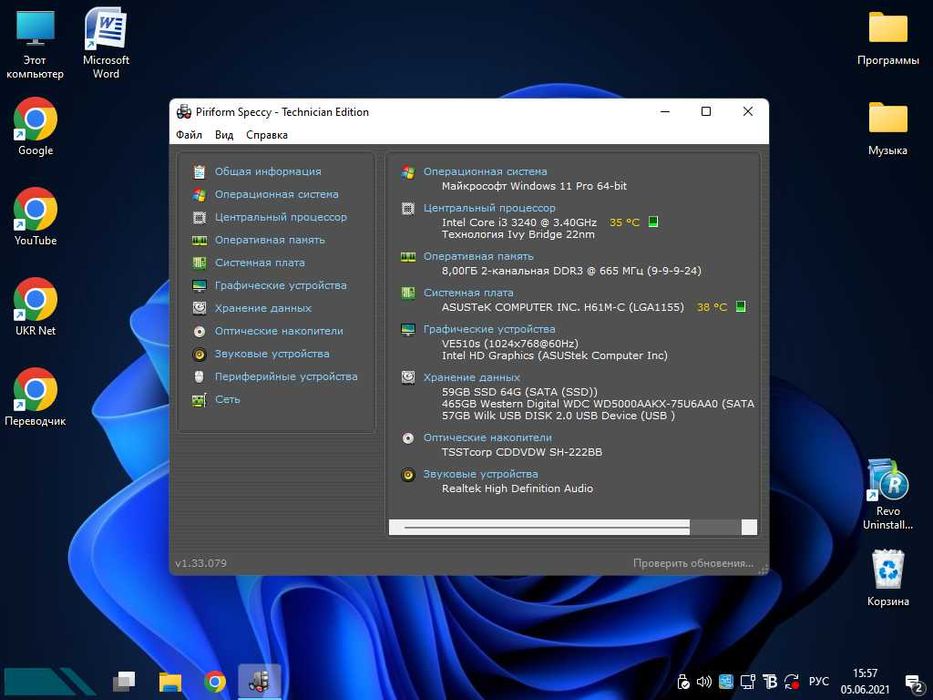933x700 pixels.
Task: Click the disc icon beside Оптические накопители in sidebar
Action: (x=200, y=331)
